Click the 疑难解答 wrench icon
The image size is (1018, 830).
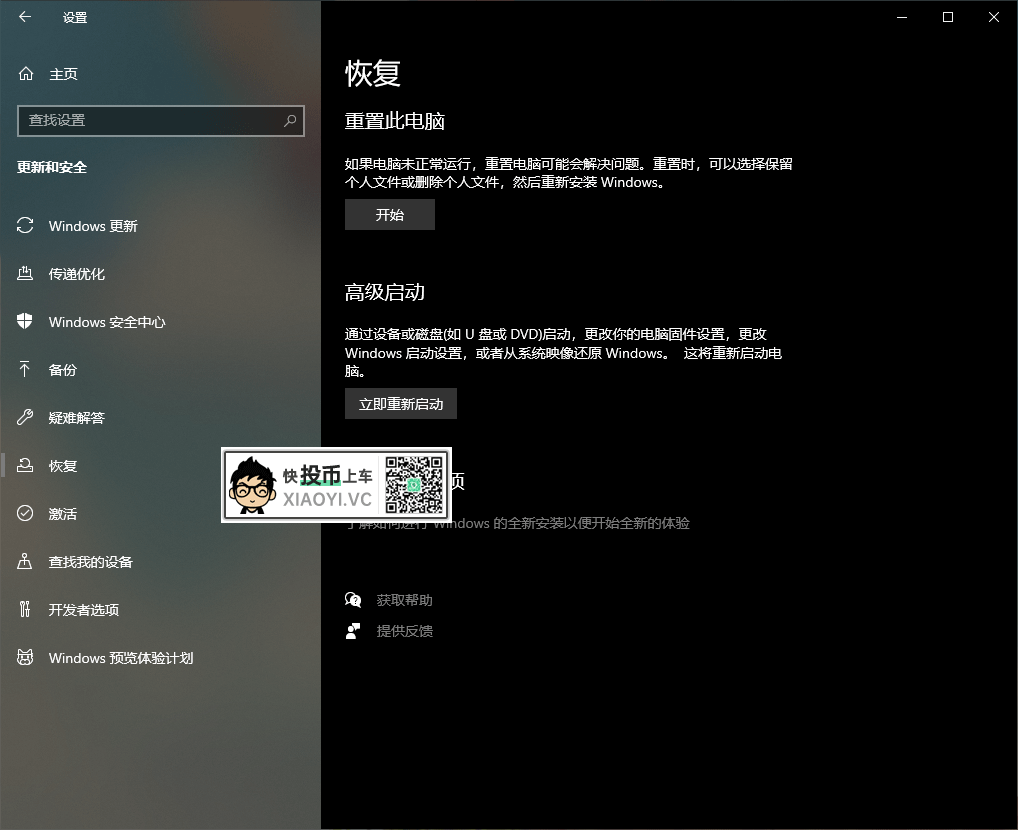click(25, 417)
